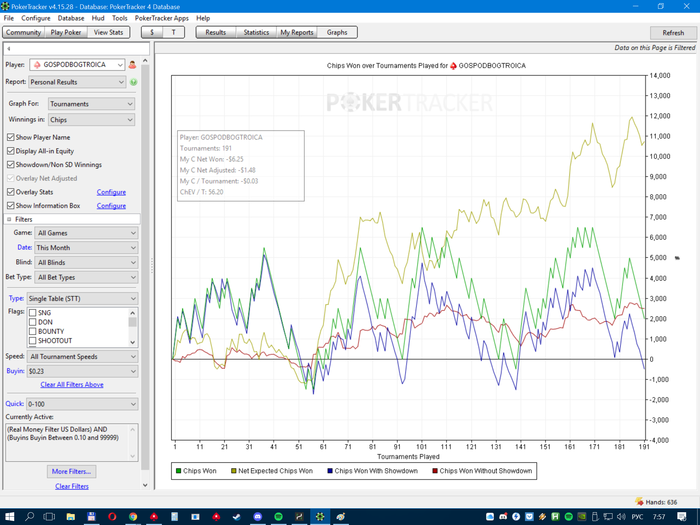
Task: Click the More Filters... button
Action: (71, 471)
